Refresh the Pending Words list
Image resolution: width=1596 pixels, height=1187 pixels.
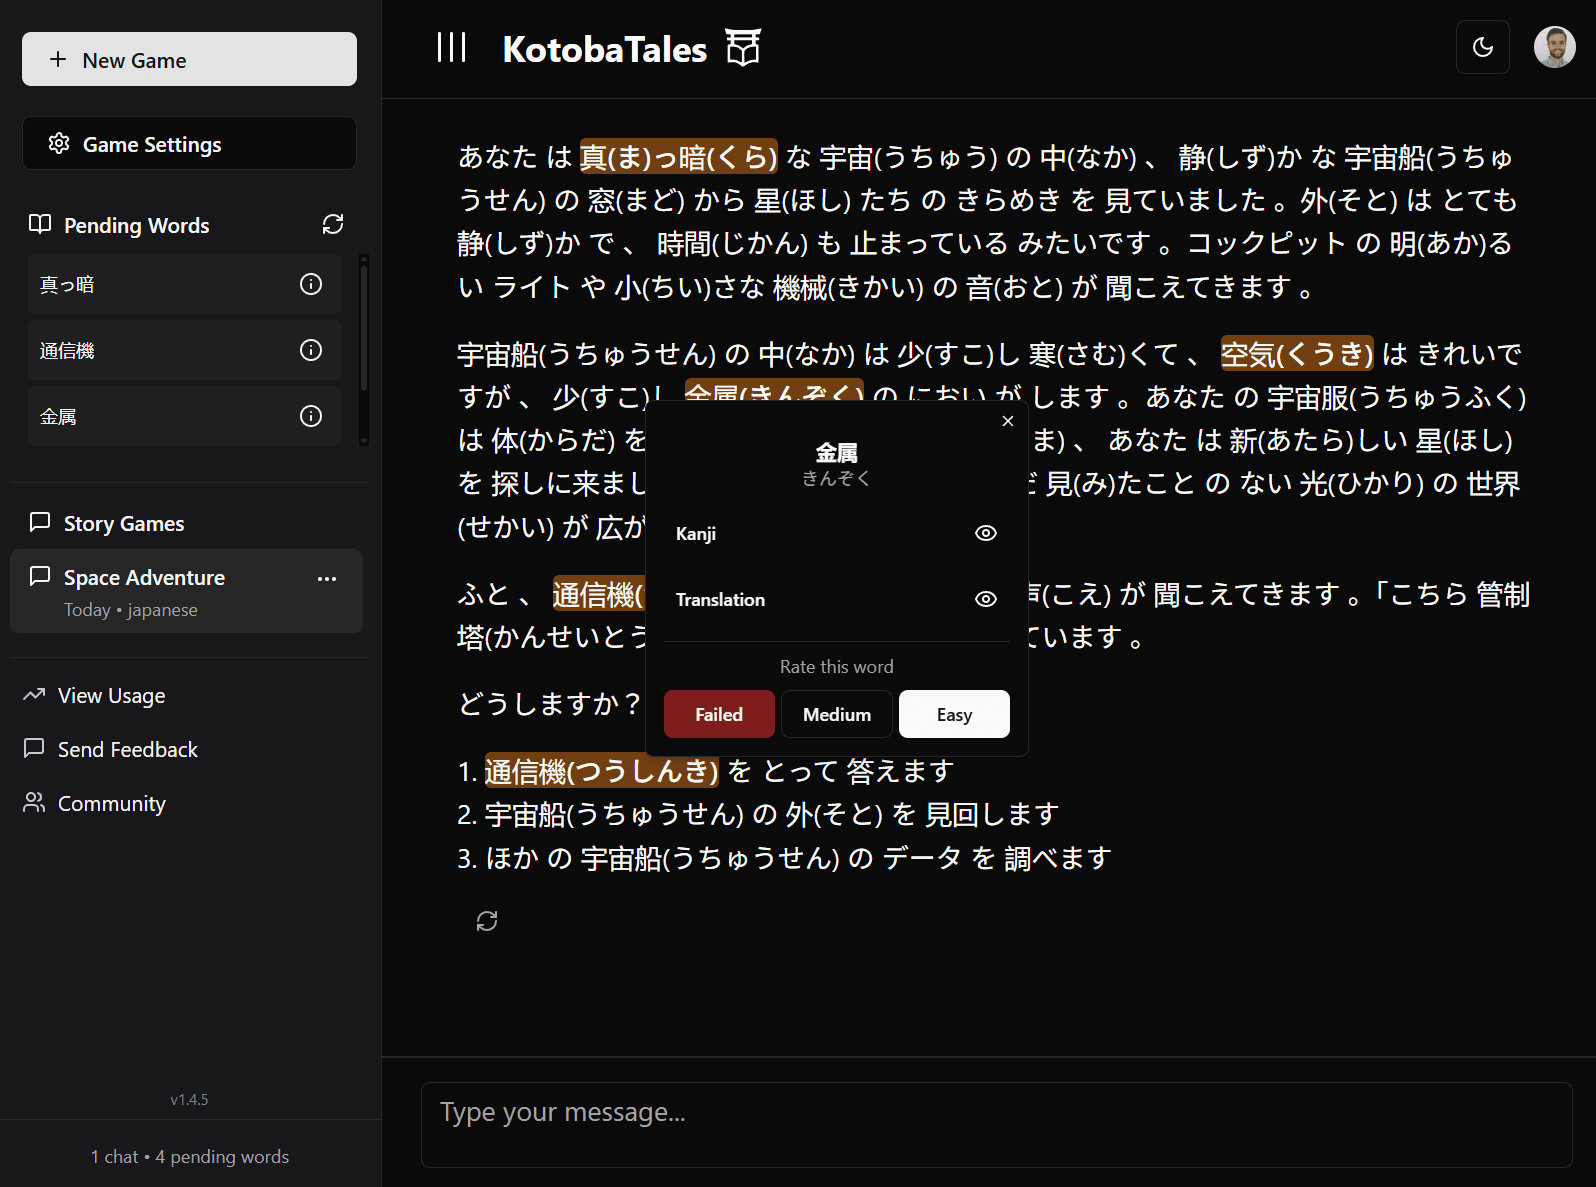[333, 224]
